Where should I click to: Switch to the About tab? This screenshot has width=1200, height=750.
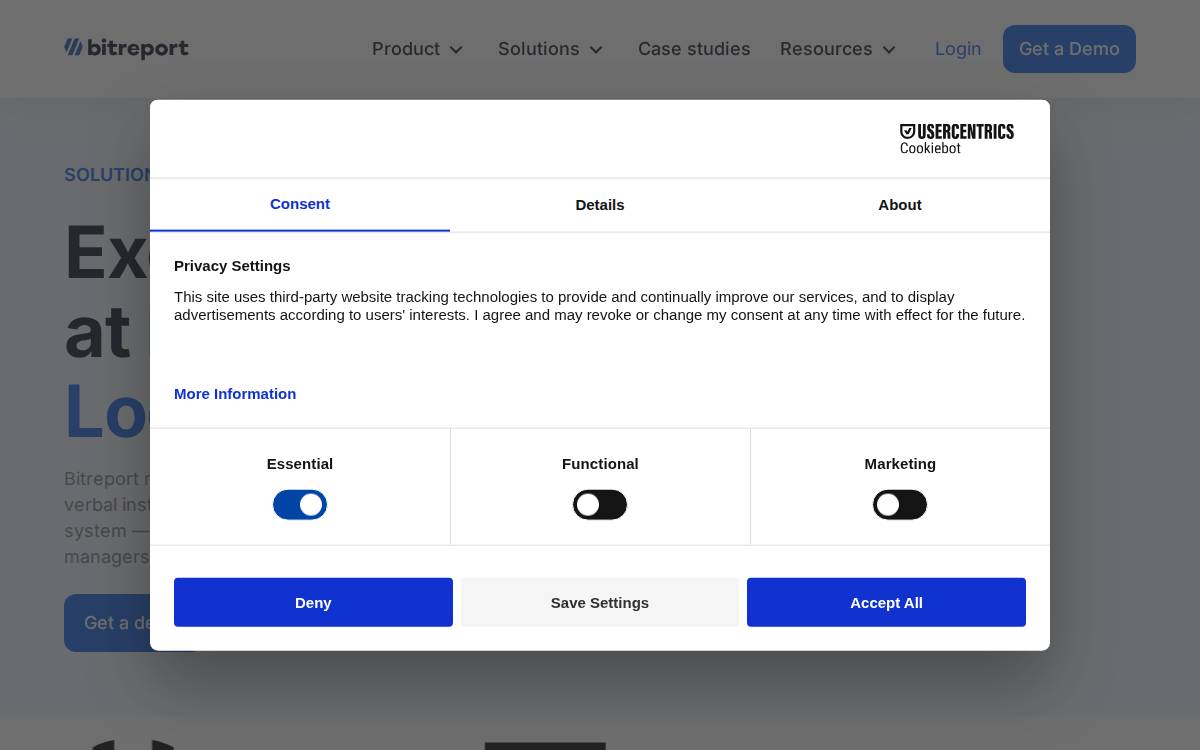point(900,205)
